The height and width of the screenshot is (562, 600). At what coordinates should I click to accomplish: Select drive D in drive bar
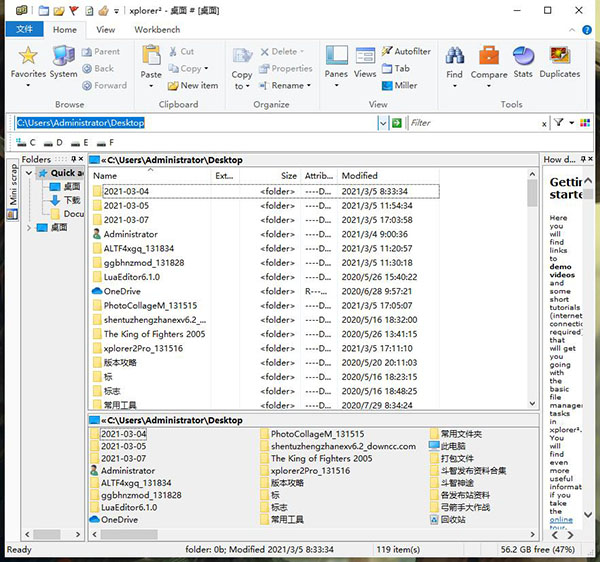53,143
